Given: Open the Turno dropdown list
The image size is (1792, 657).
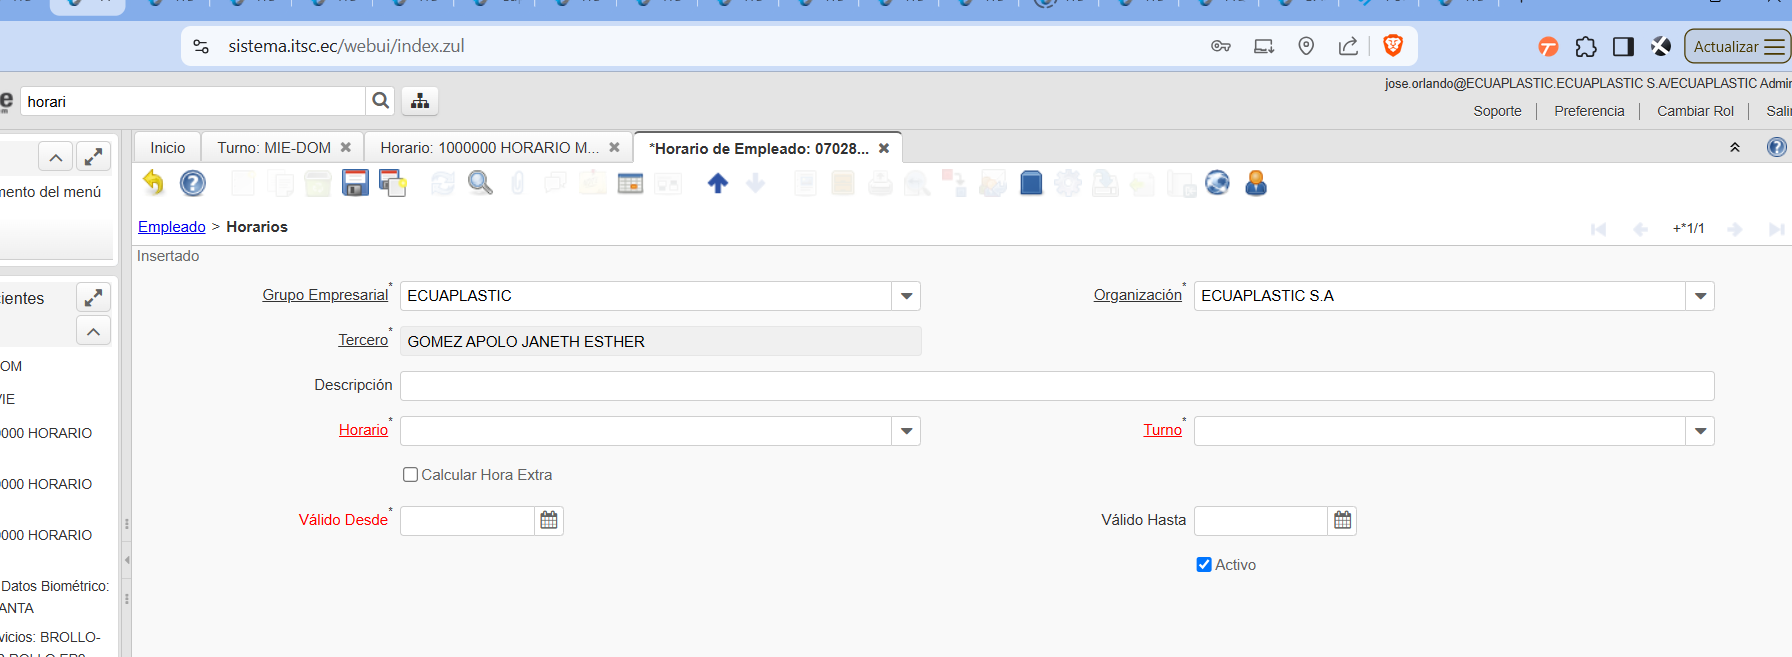Looking at the screenshot, I should click(1700, 431).
